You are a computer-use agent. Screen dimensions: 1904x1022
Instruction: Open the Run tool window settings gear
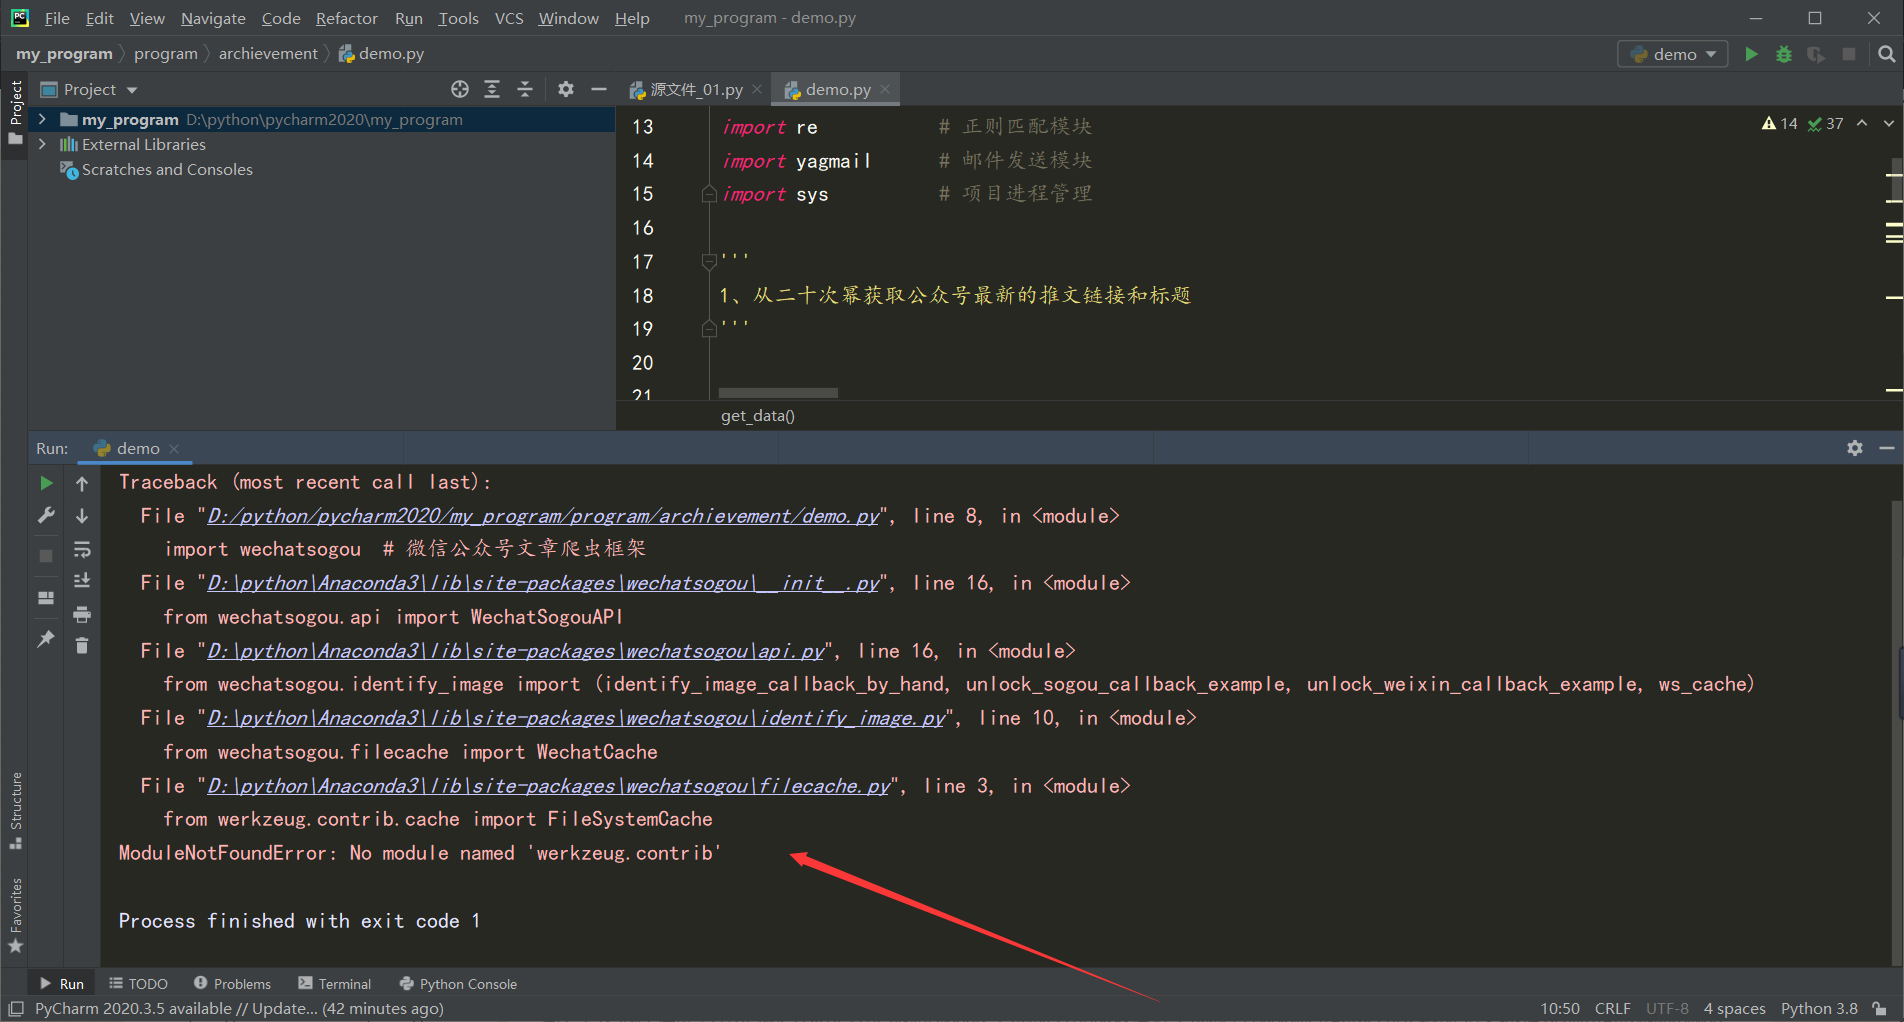click(x=1855, y=448)
